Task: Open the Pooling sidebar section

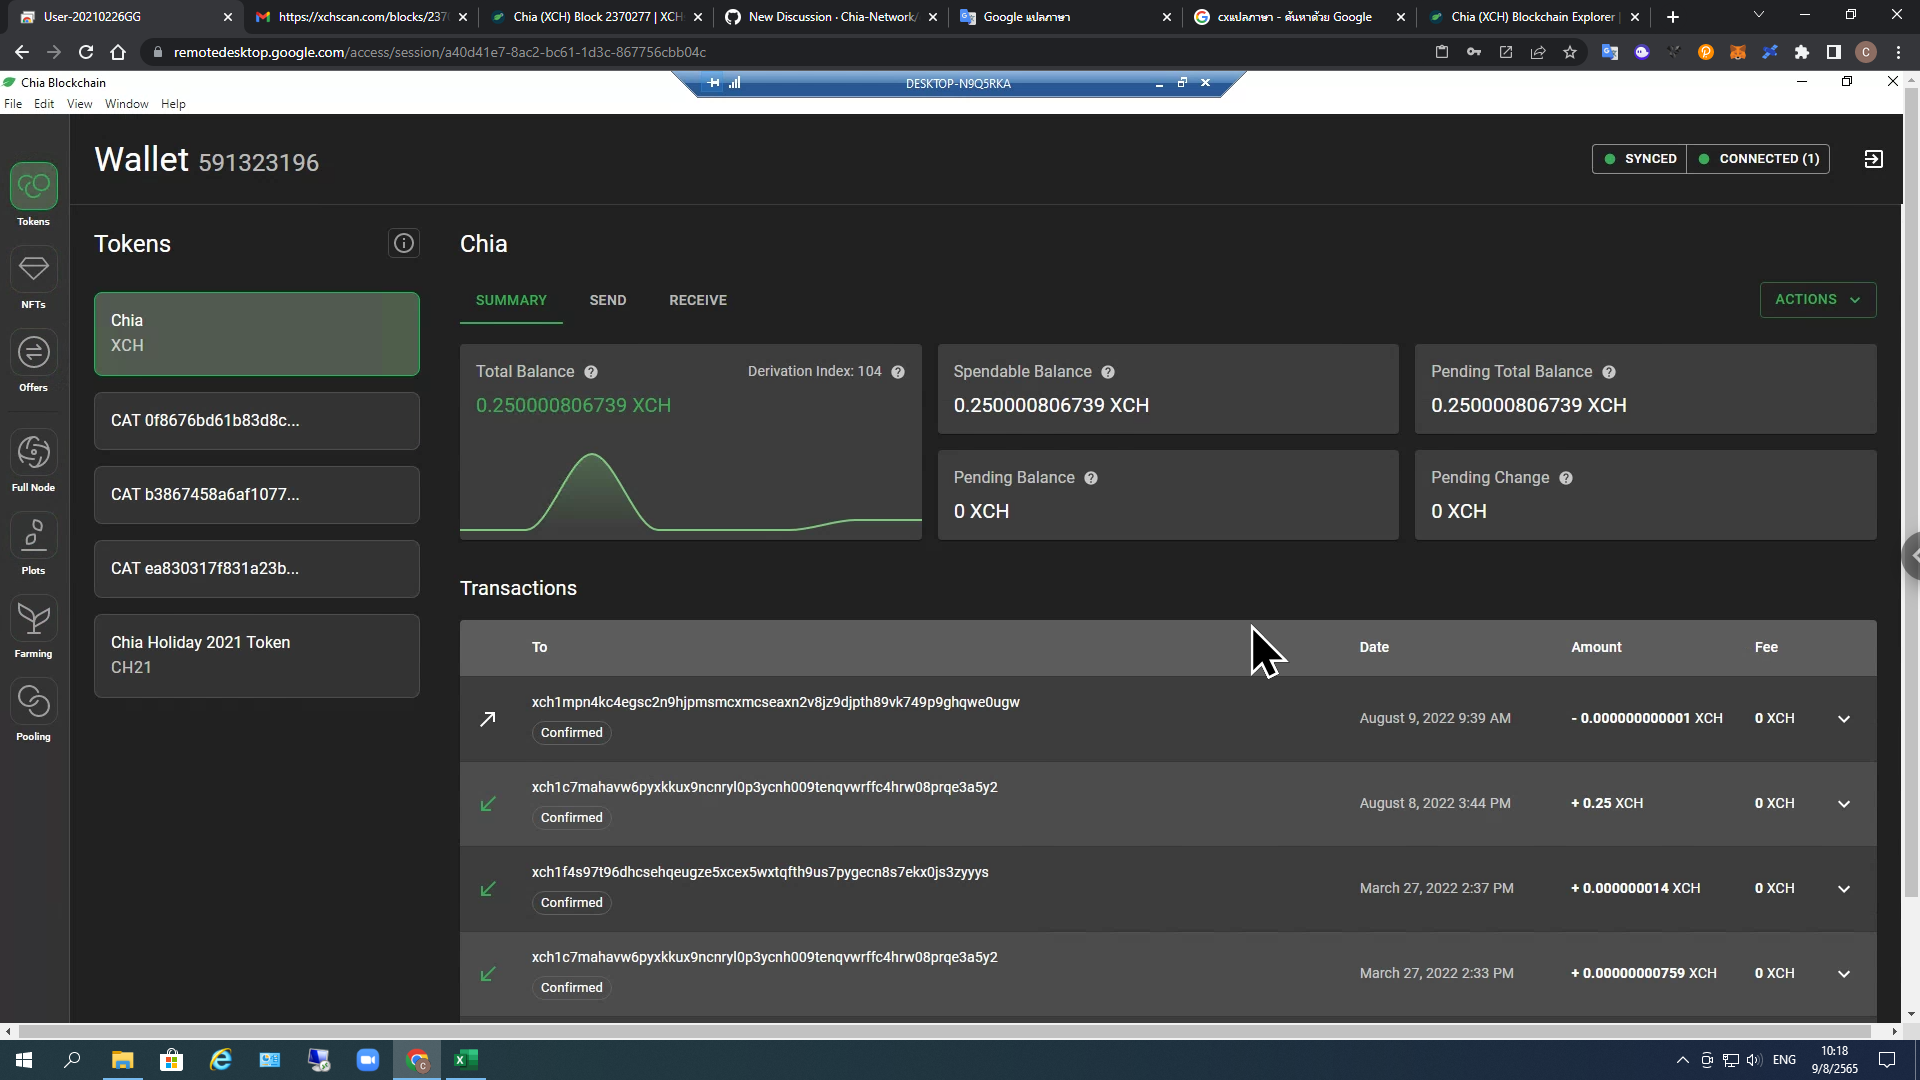Action: pos(34,710)
